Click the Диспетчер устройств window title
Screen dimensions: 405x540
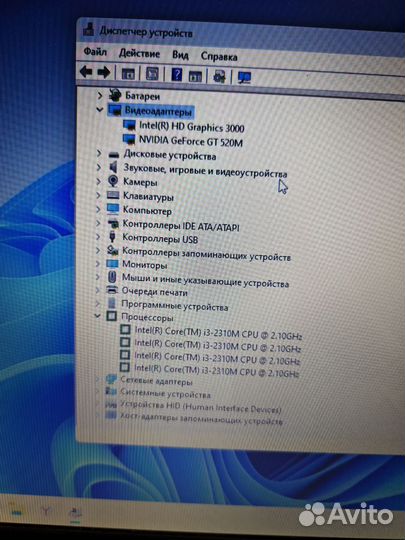(146, 33)
